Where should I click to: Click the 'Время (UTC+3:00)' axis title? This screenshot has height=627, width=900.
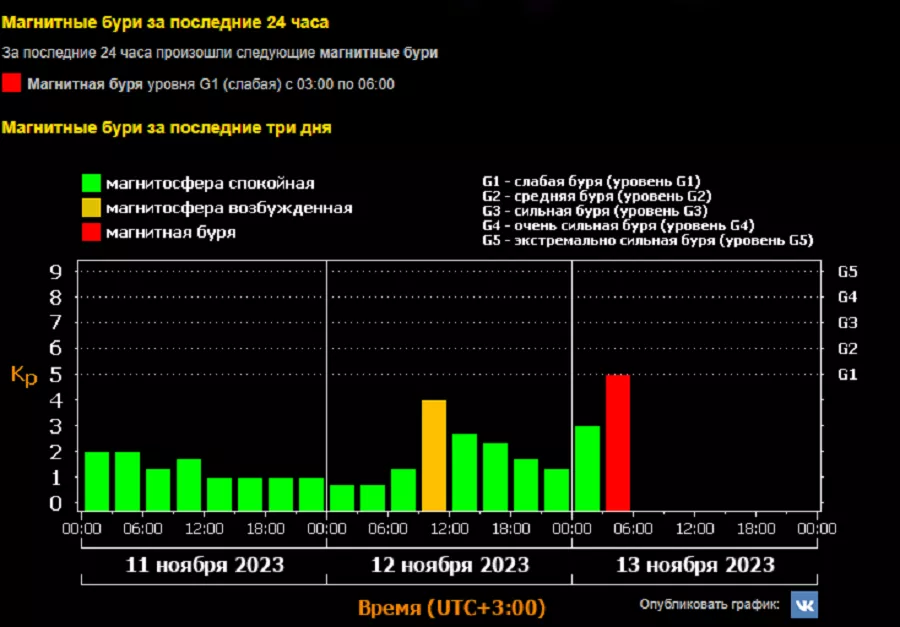(450, 608)
